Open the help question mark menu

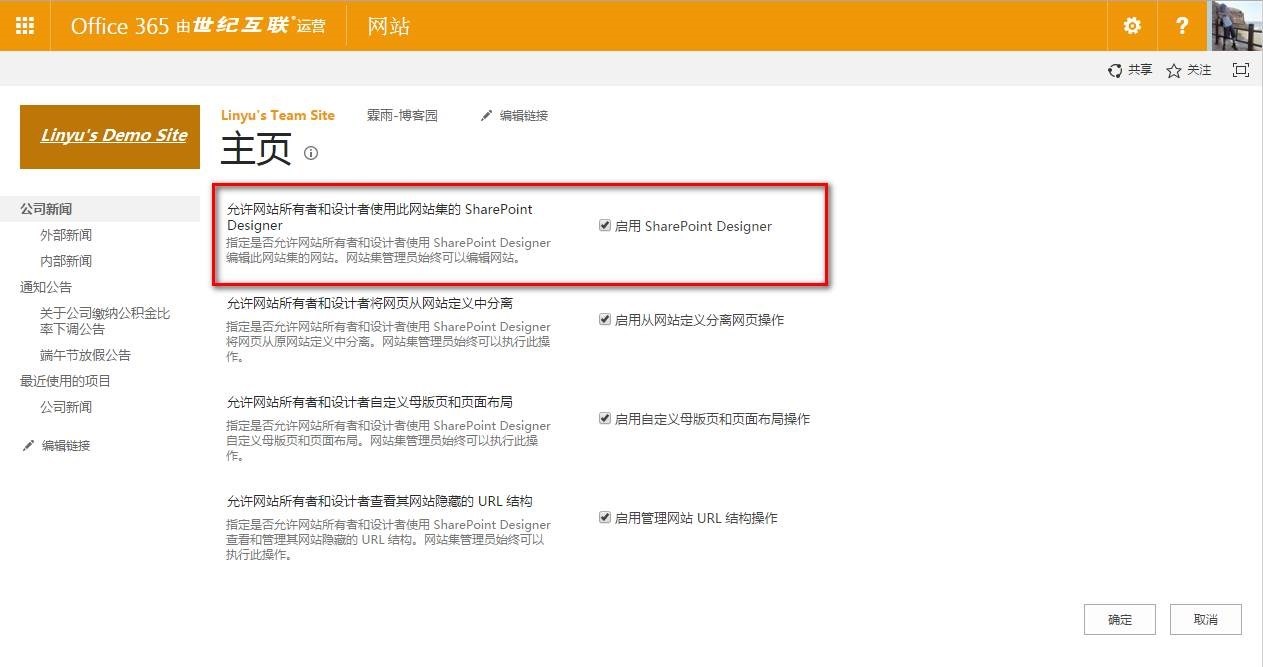1183,26
